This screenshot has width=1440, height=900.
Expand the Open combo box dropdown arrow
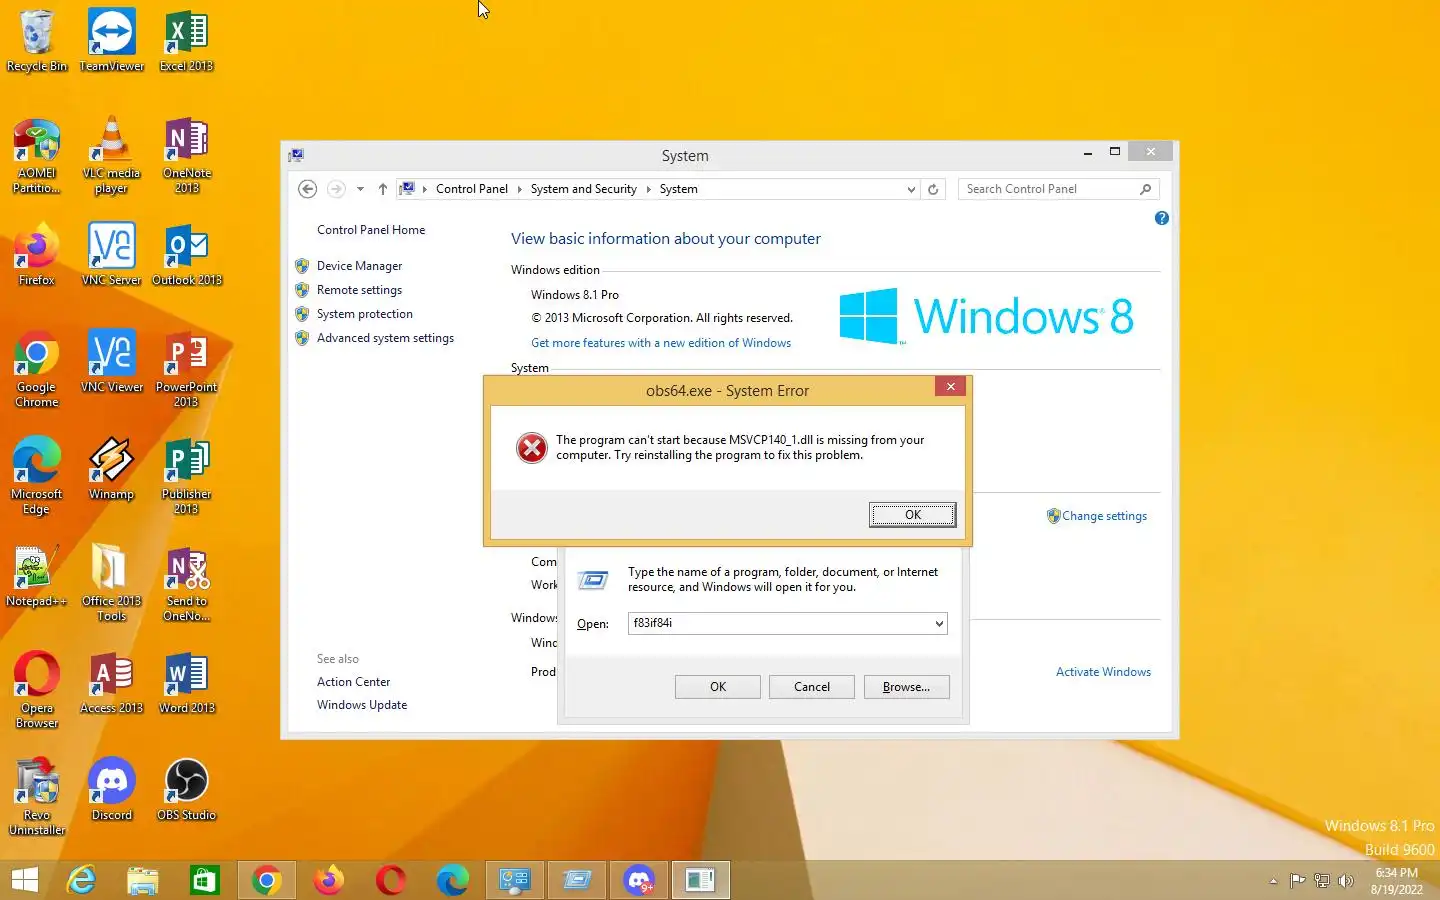(939, 623)
